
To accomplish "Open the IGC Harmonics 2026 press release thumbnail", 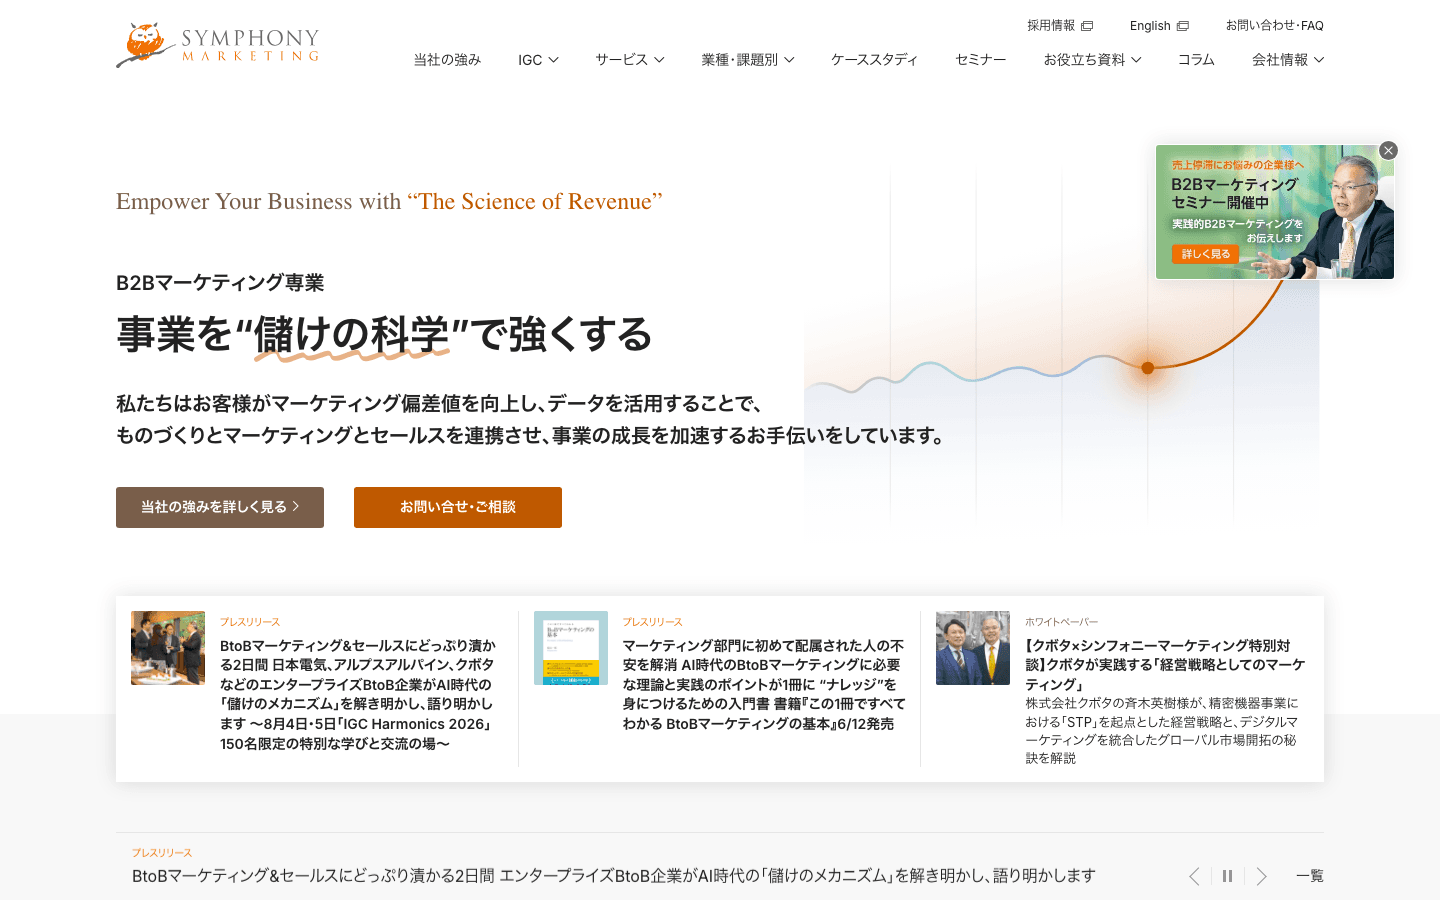I will (x=168, y=648).
